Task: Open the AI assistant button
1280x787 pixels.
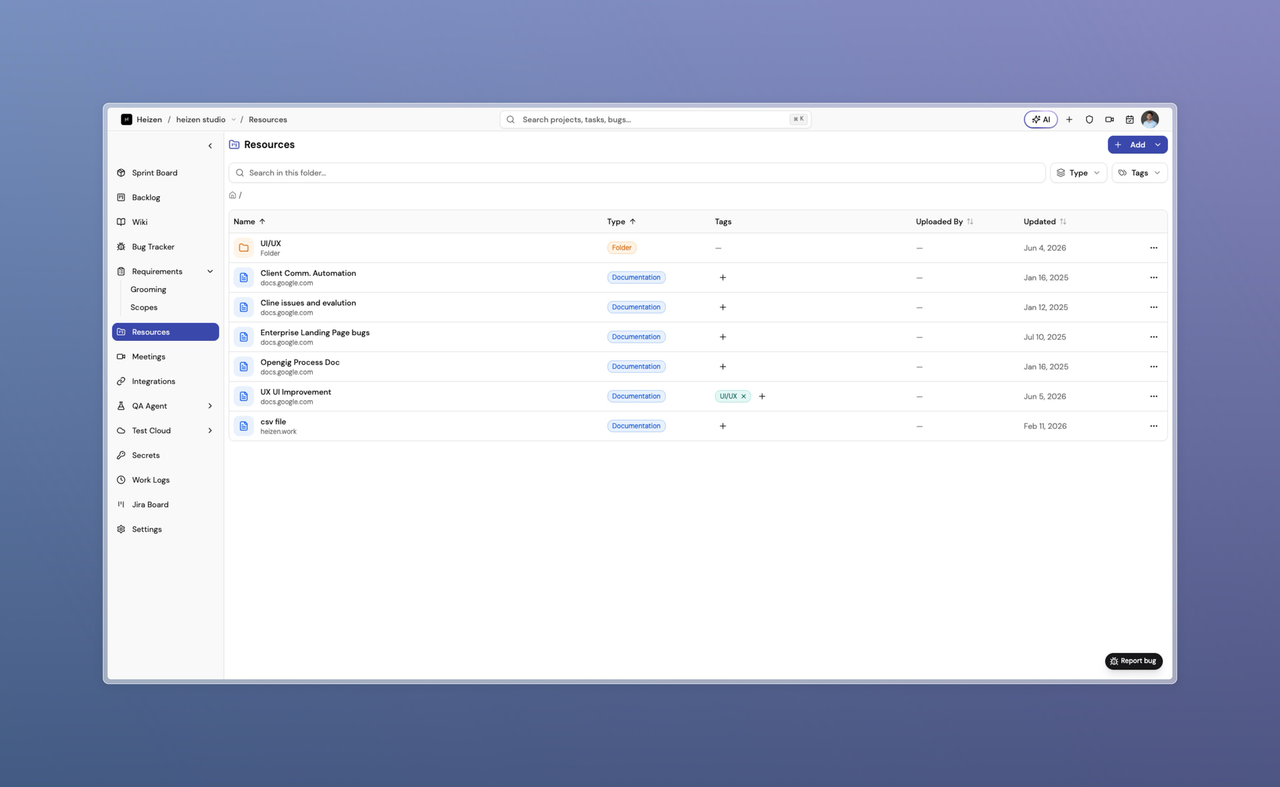Action: (x=1041, y=119)
